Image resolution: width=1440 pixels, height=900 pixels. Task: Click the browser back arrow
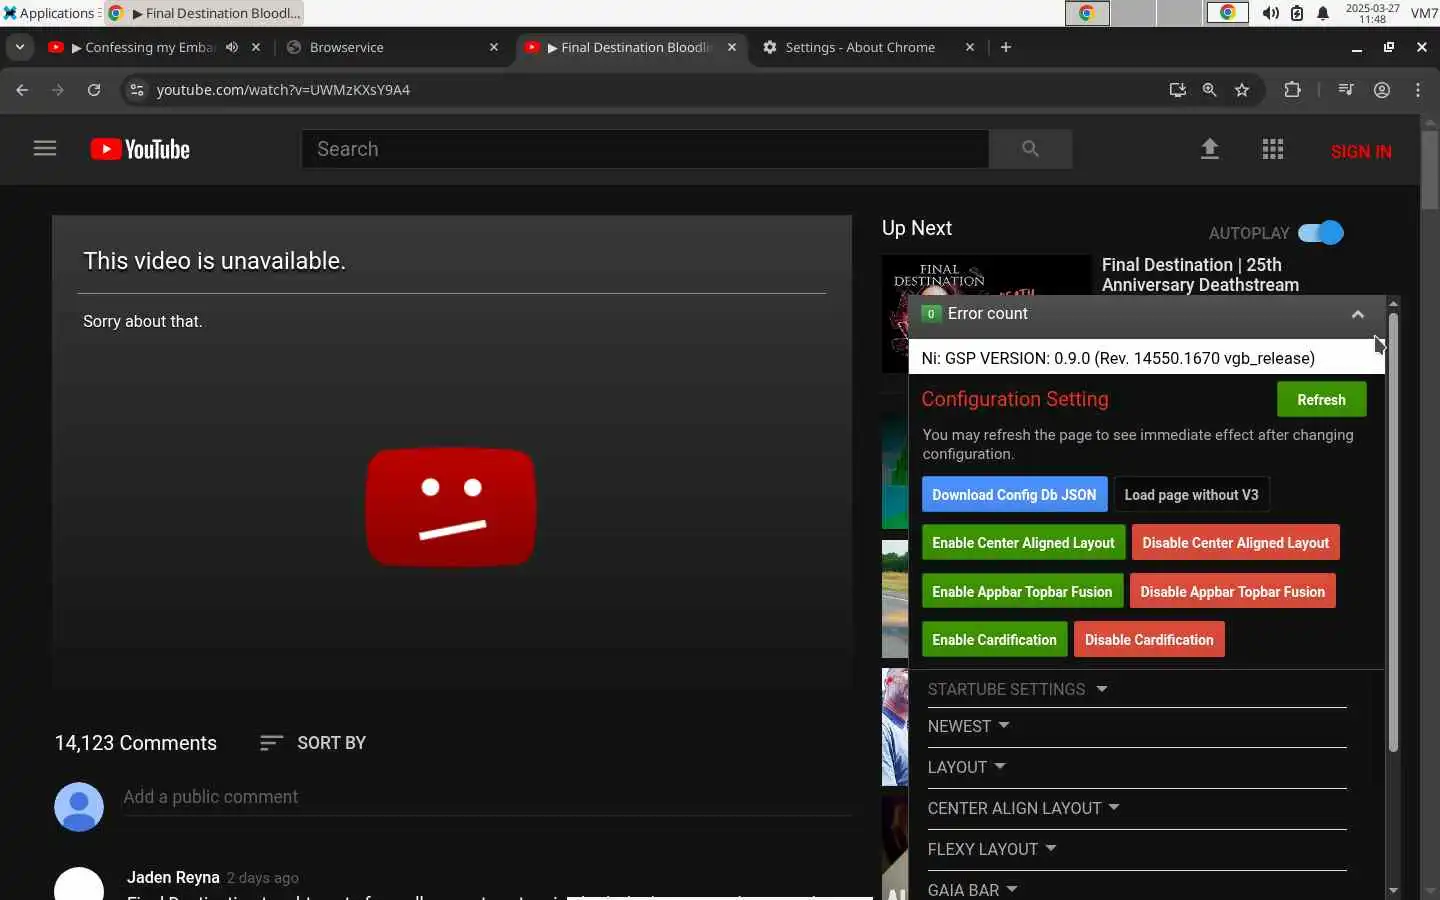(x=22, y=90)
